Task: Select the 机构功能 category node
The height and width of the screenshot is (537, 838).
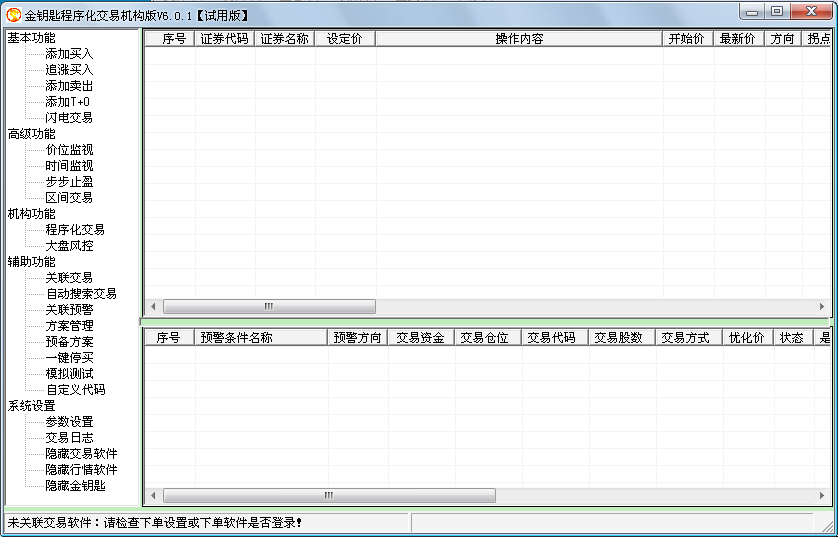Action: (x=32, y=214)
